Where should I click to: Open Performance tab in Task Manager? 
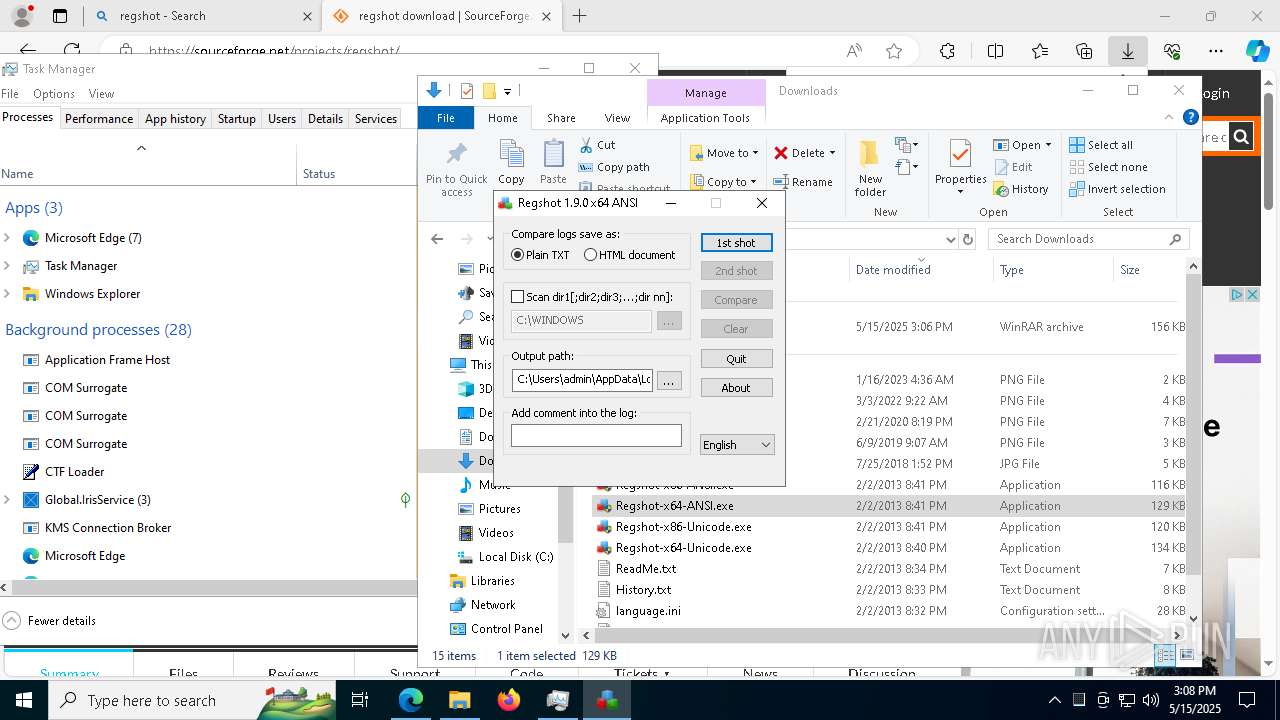99,118
